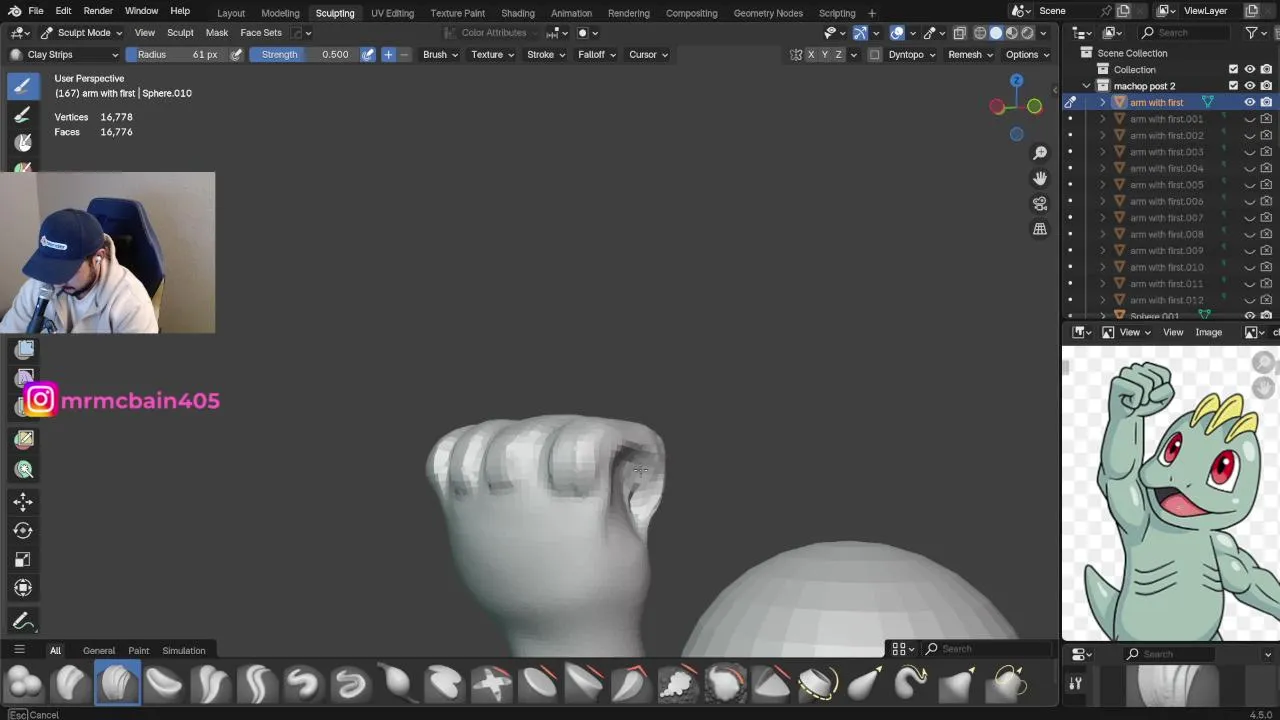Add a new workspace with plus icon
The height and width of the screenshot is (720, 1280).
coord(872,13)
